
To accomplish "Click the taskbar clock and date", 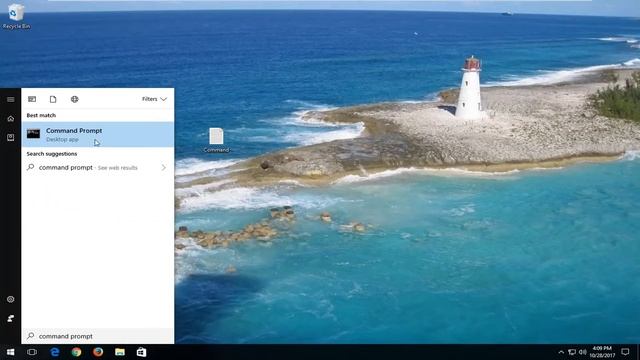I will point(602,352).
